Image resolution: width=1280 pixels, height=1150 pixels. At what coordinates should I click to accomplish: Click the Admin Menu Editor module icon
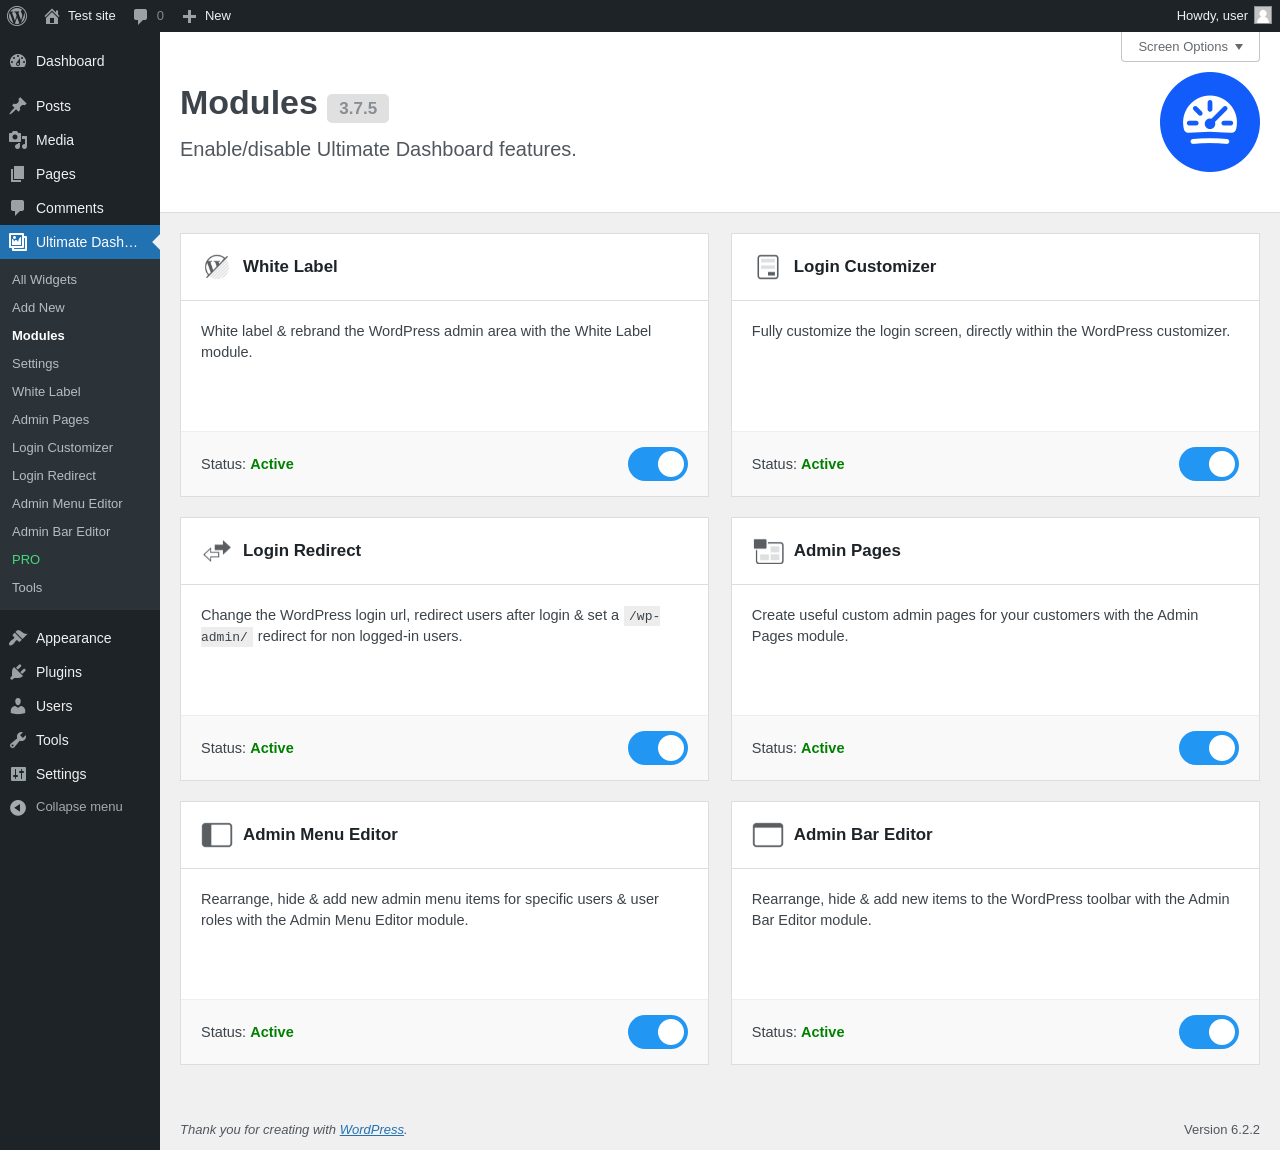pyautogui.click(x=217, y=835)
